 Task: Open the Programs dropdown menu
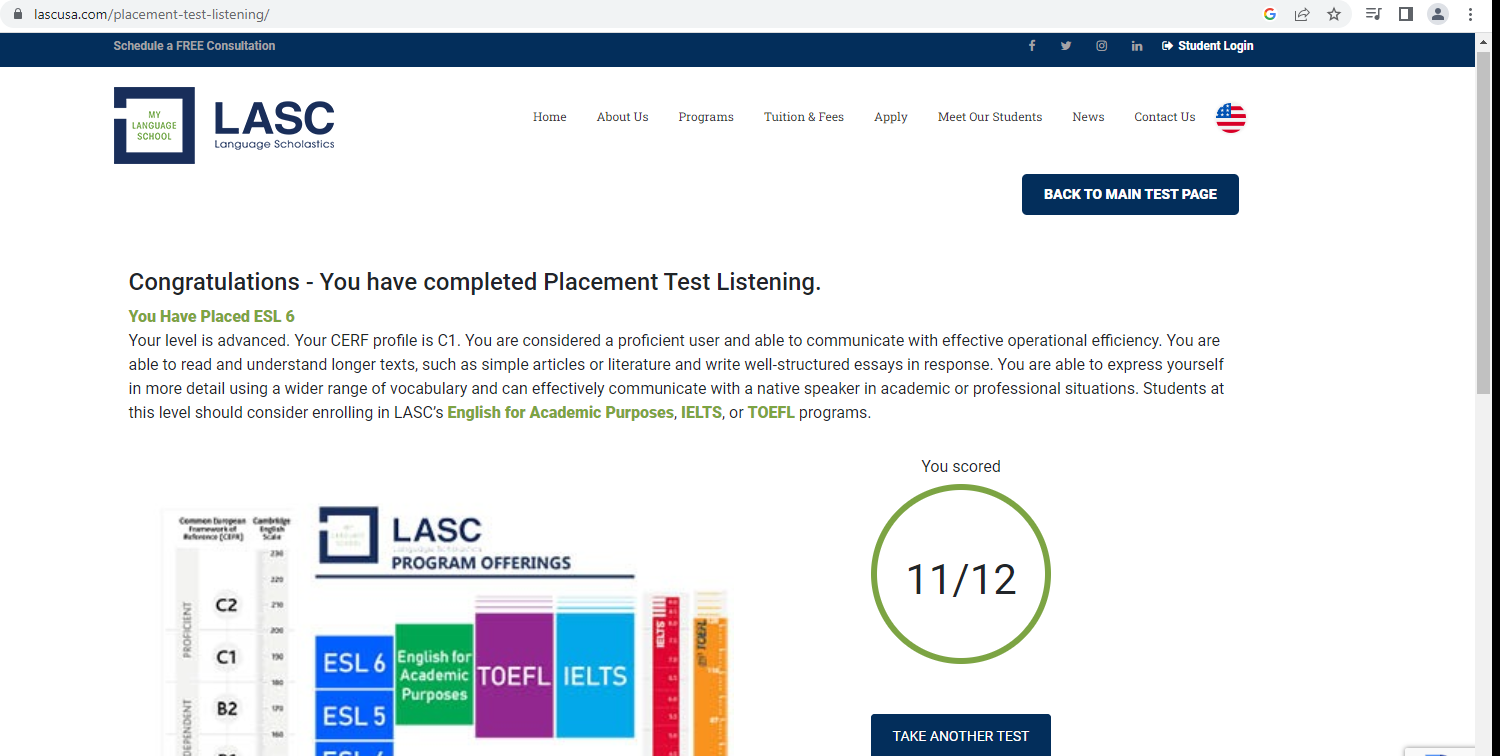click(x=706, y=117)
